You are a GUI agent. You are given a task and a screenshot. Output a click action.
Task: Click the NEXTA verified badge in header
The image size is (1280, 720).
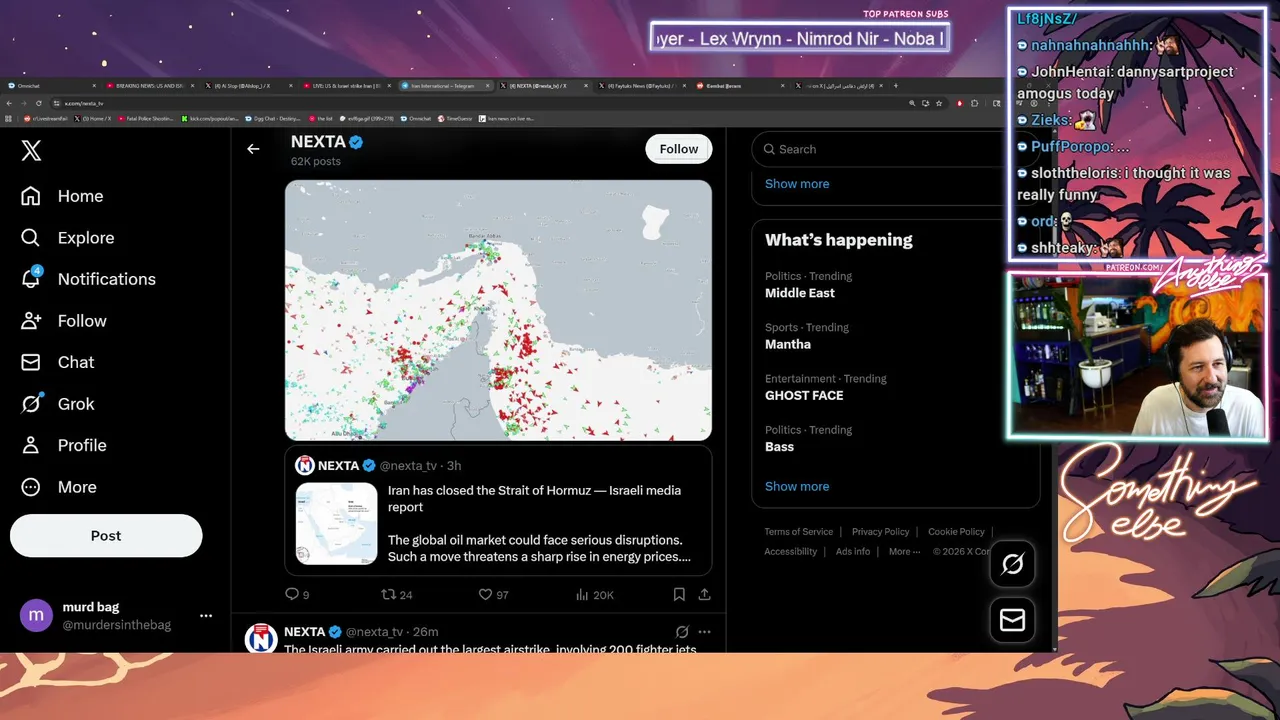tap(356, 142)
